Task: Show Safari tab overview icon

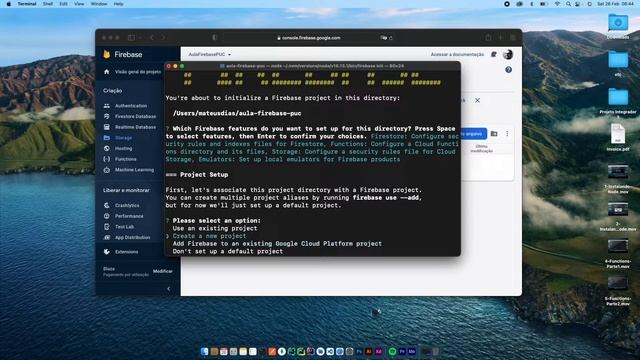Action: [513, 38]
